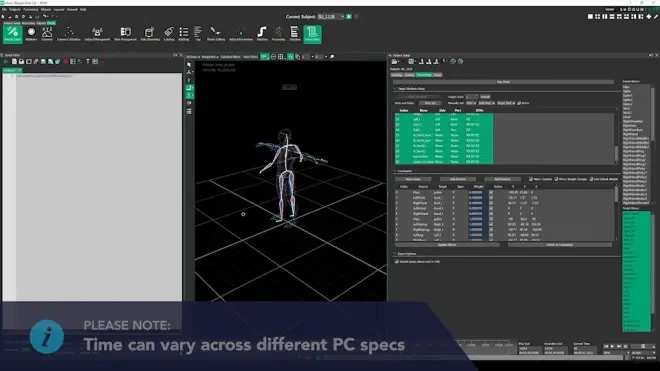The width and height of the screenshot is (660, 371).
Task: Open the Subjects menu
Action: [15, 9]
